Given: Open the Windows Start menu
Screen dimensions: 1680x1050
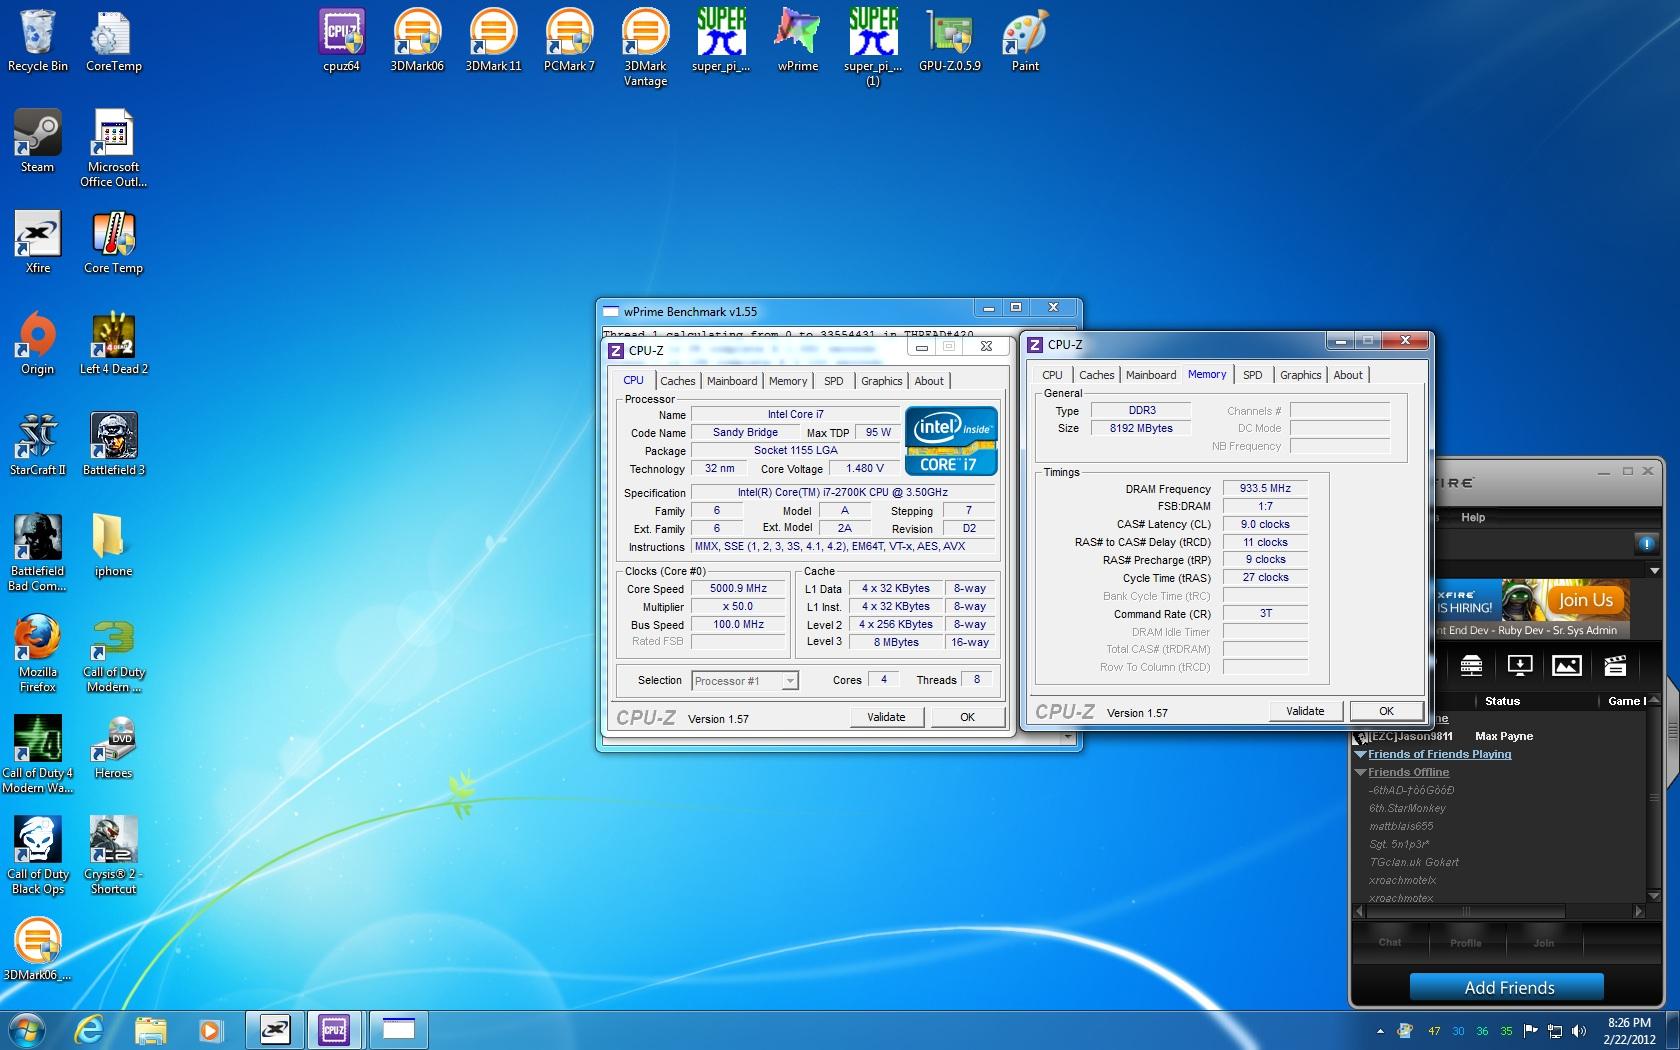Looking at the screenshot, I should [x=26, y=1029].
